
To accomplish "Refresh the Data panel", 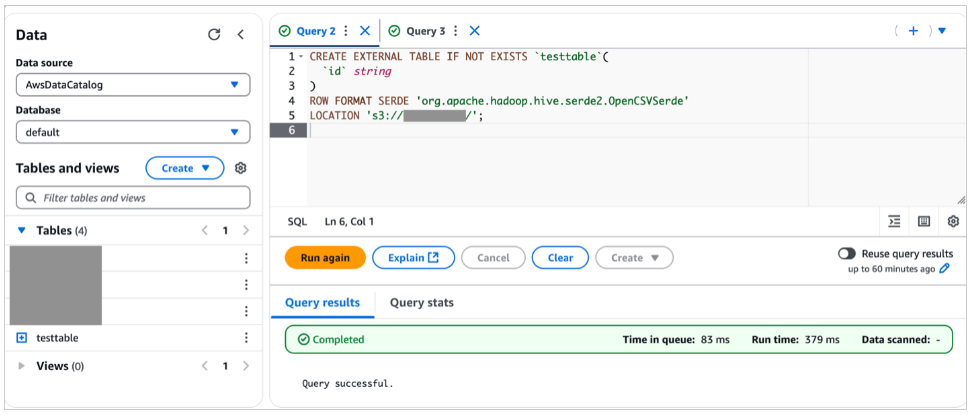I will tap(214, 35).
